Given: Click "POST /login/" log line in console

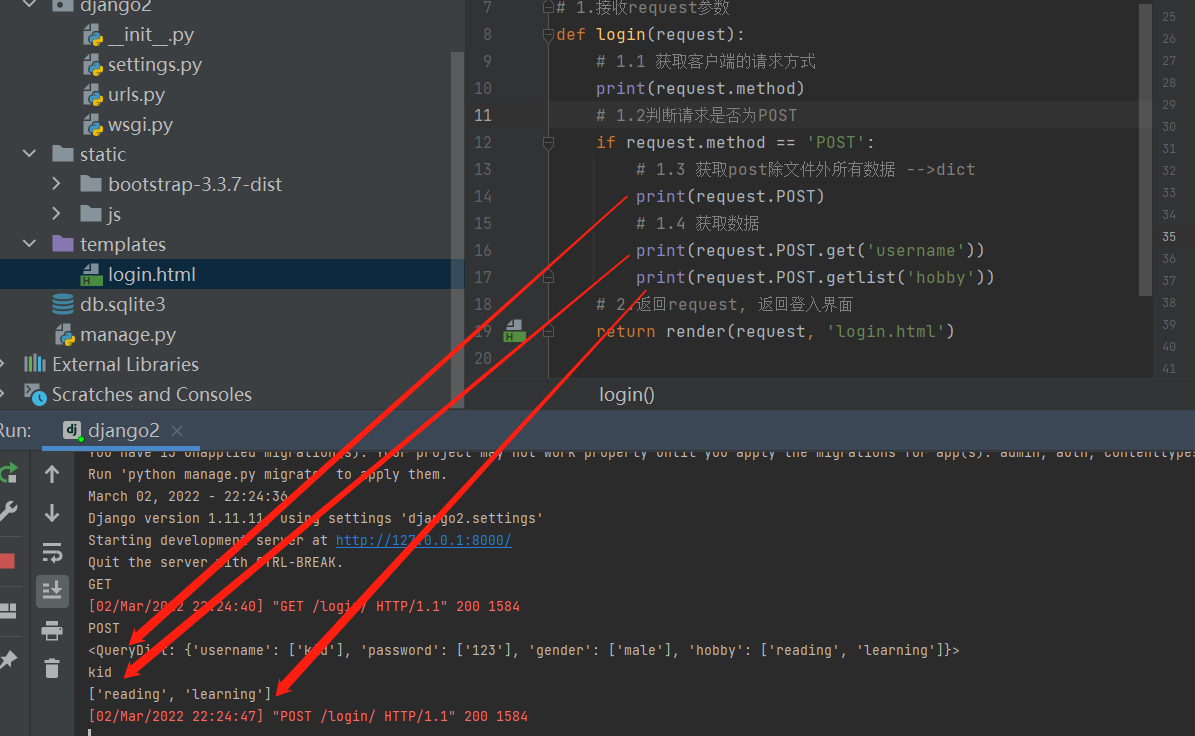Looking at the screenshot, I should [x=307, y=716].
